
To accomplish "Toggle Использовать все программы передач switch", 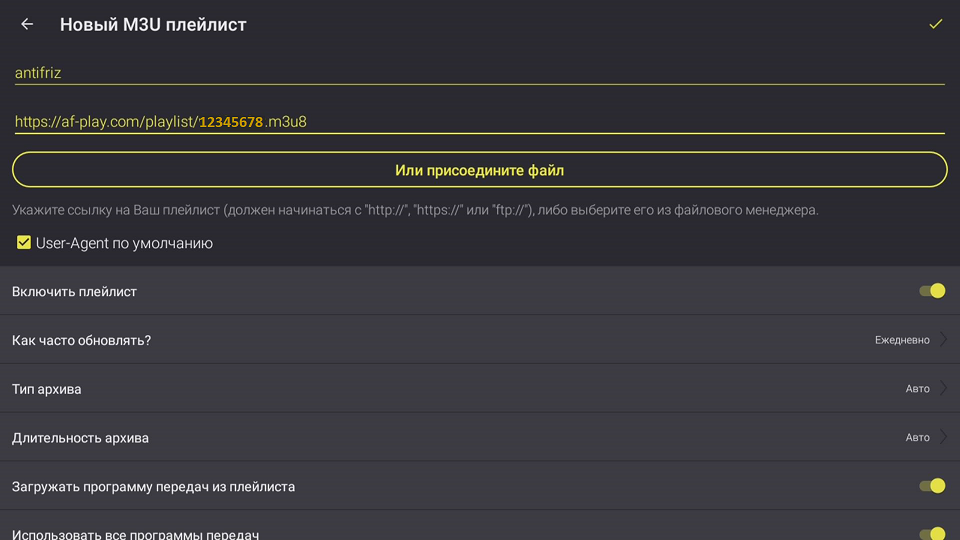I will 932,534.
